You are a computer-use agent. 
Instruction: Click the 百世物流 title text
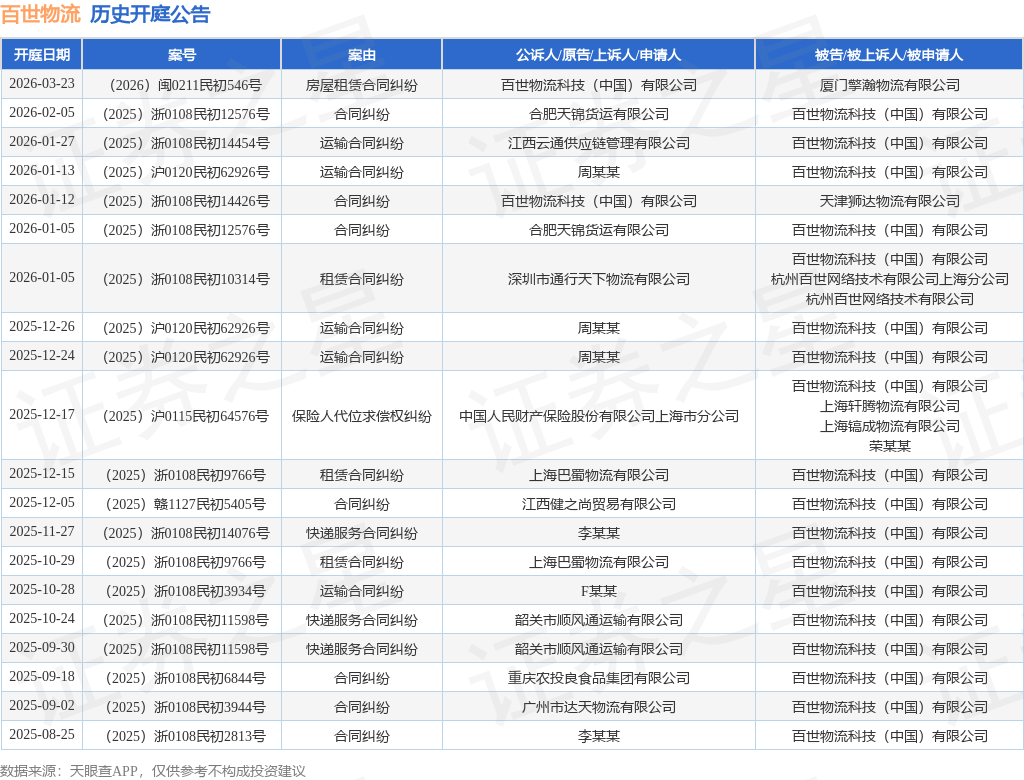click(x=40, y=14)
